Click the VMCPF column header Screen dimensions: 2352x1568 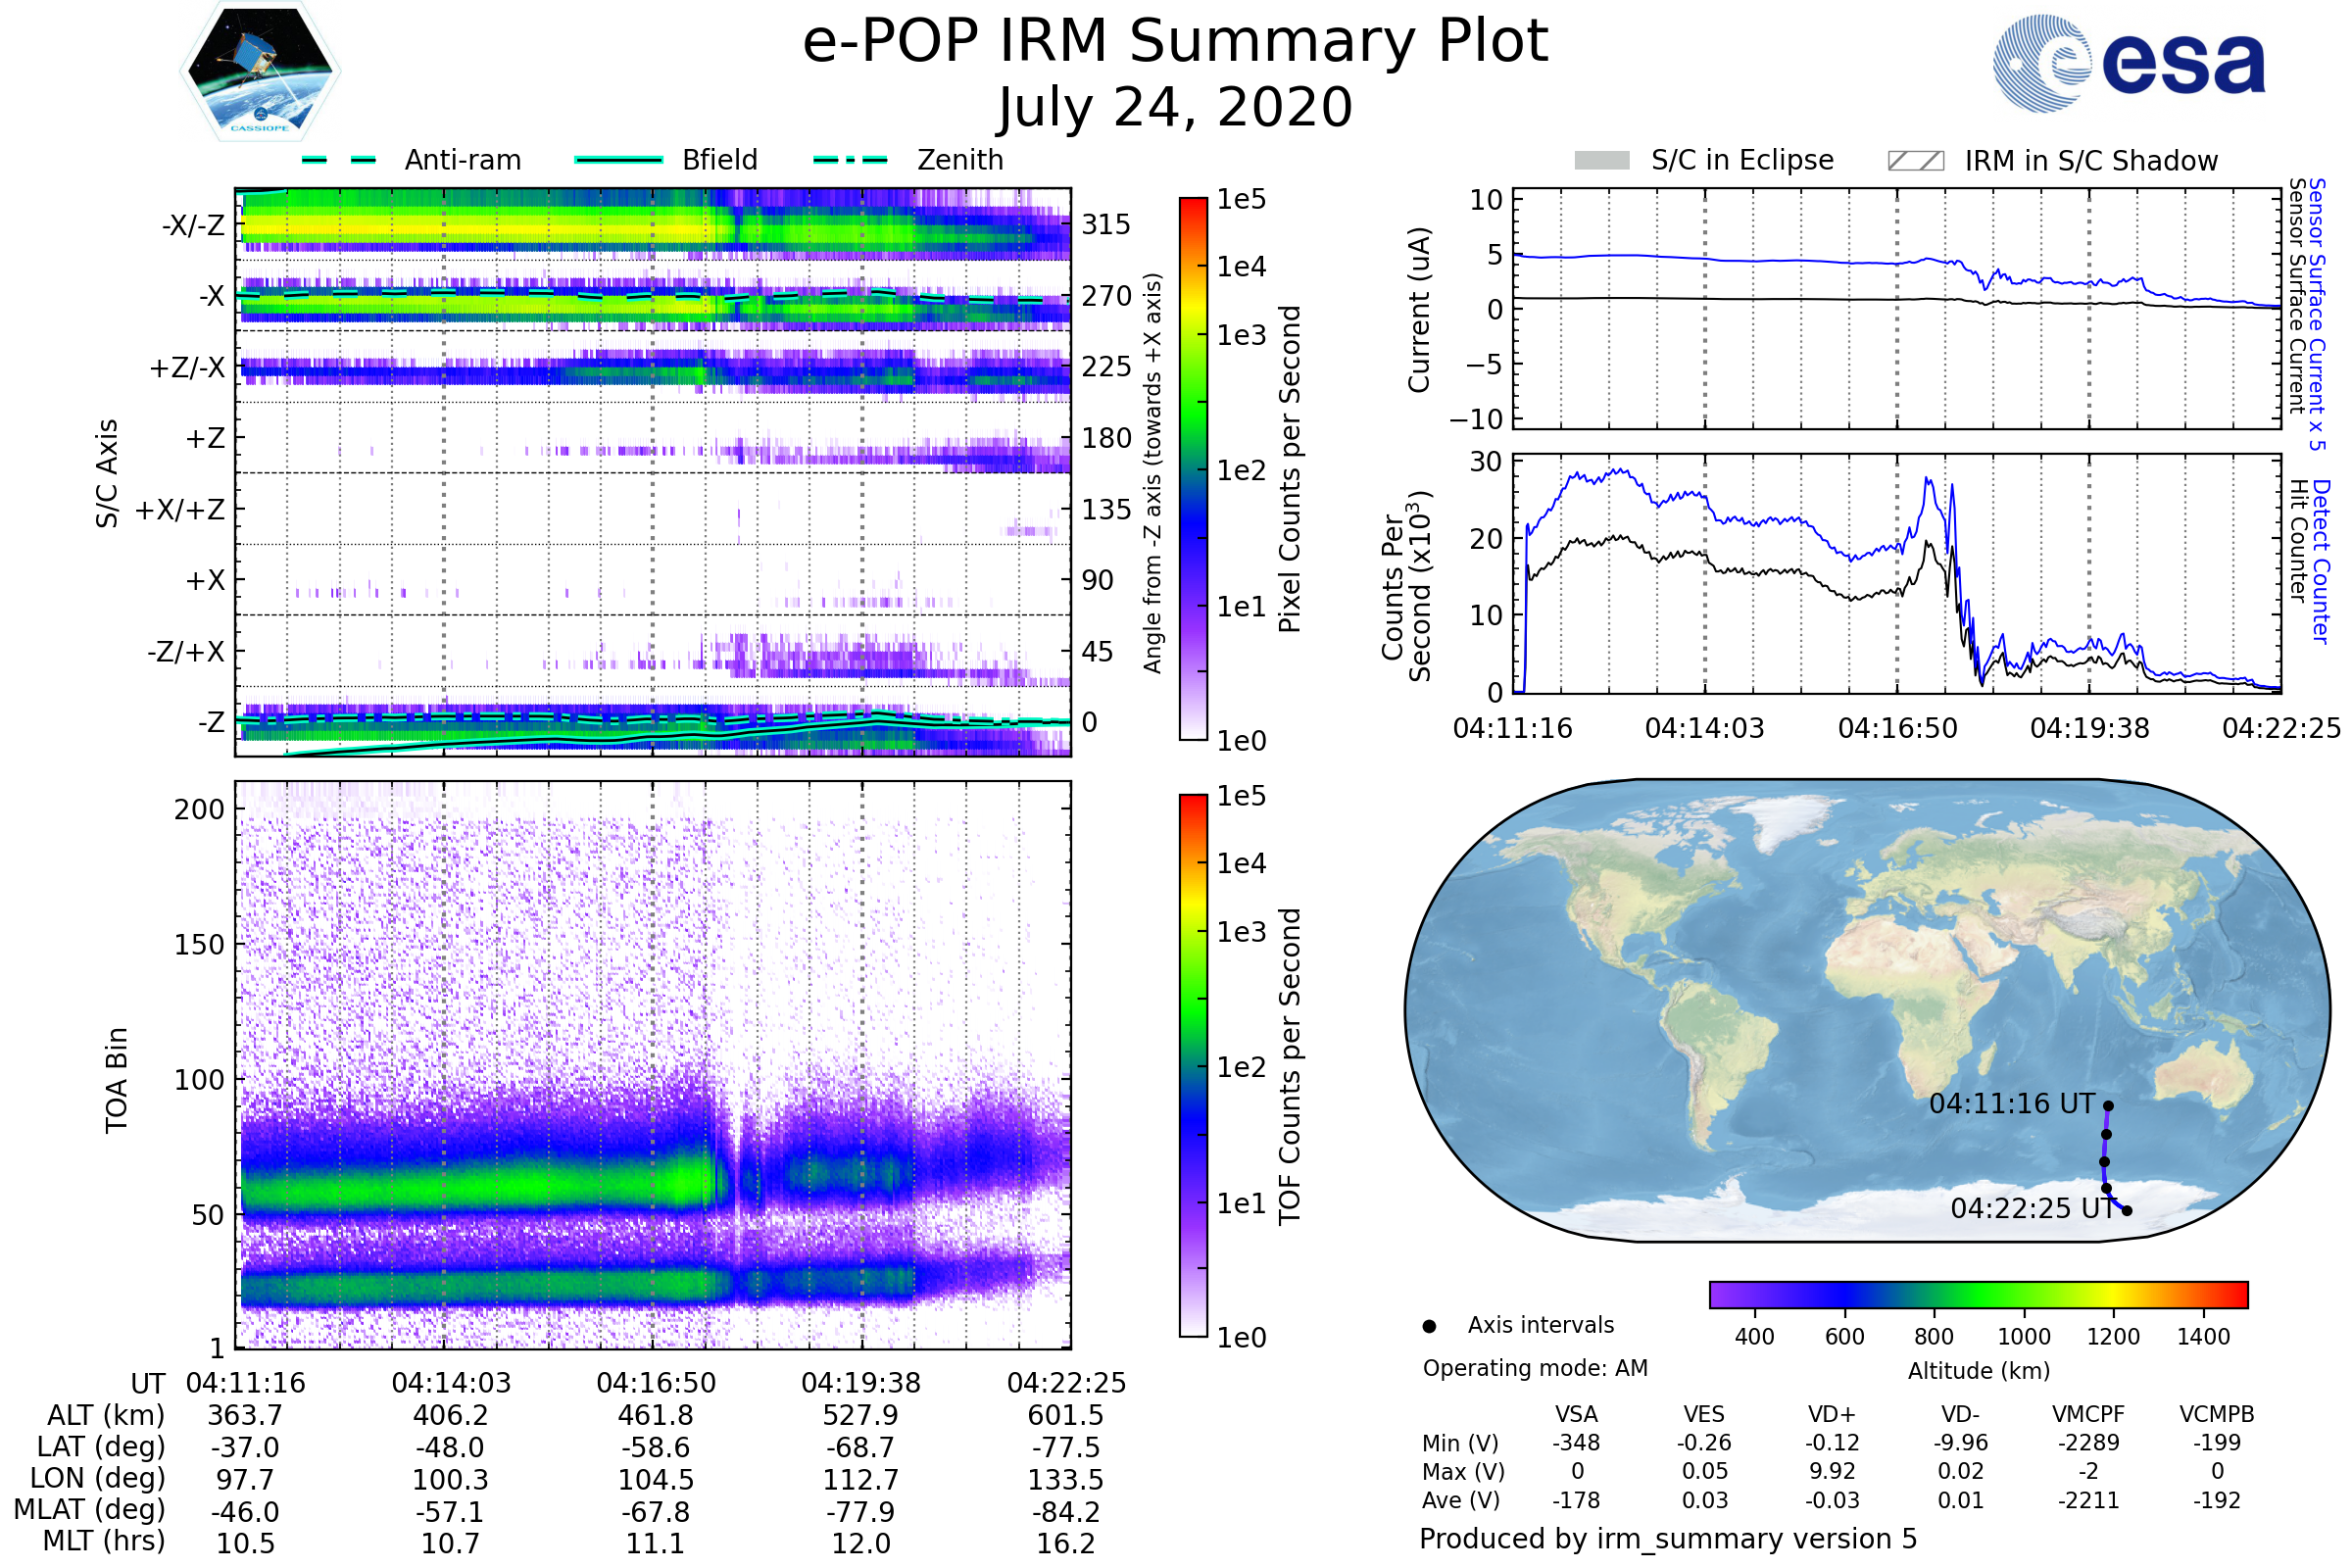coord(2088,1414)
